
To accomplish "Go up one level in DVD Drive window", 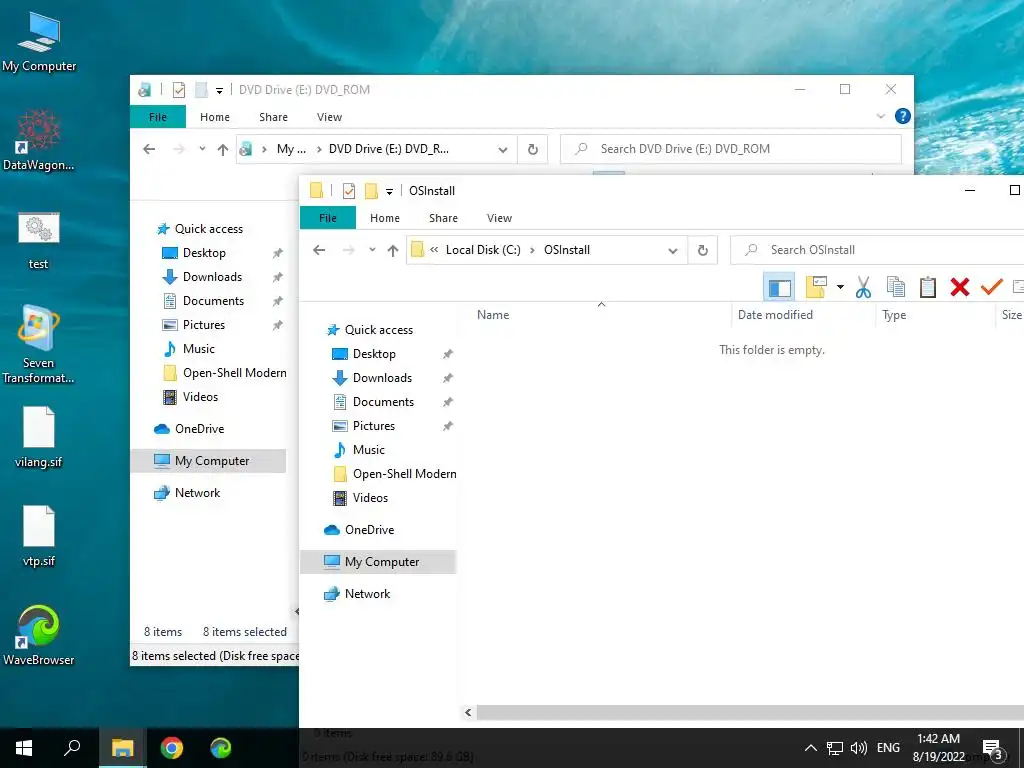I will tap(223, 149).
